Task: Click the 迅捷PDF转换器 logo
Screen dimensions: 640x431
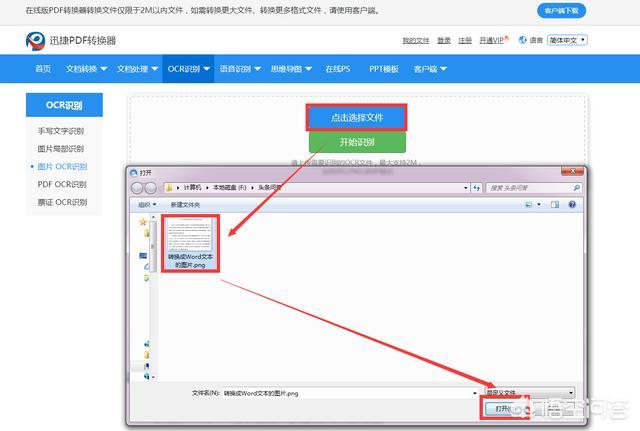Action: pos(71,40)
